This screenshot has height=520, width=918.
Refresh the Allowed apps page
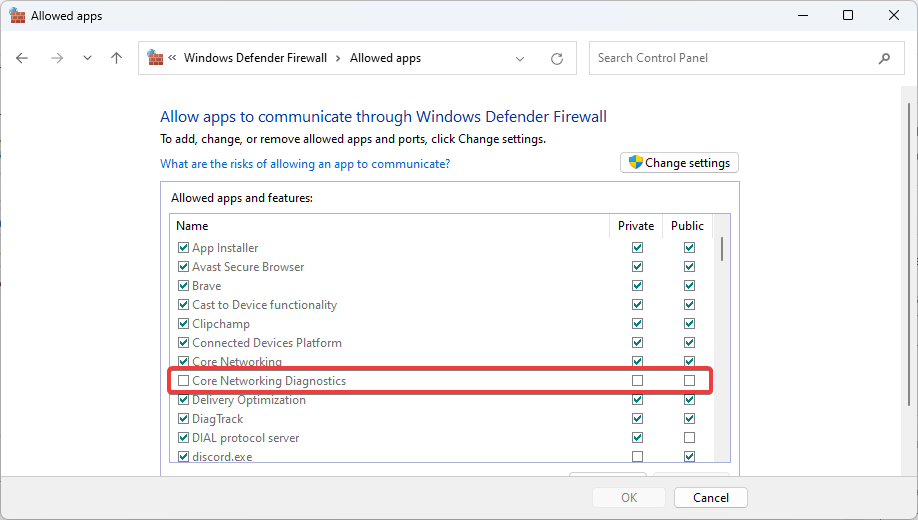[x=557, y=59]
